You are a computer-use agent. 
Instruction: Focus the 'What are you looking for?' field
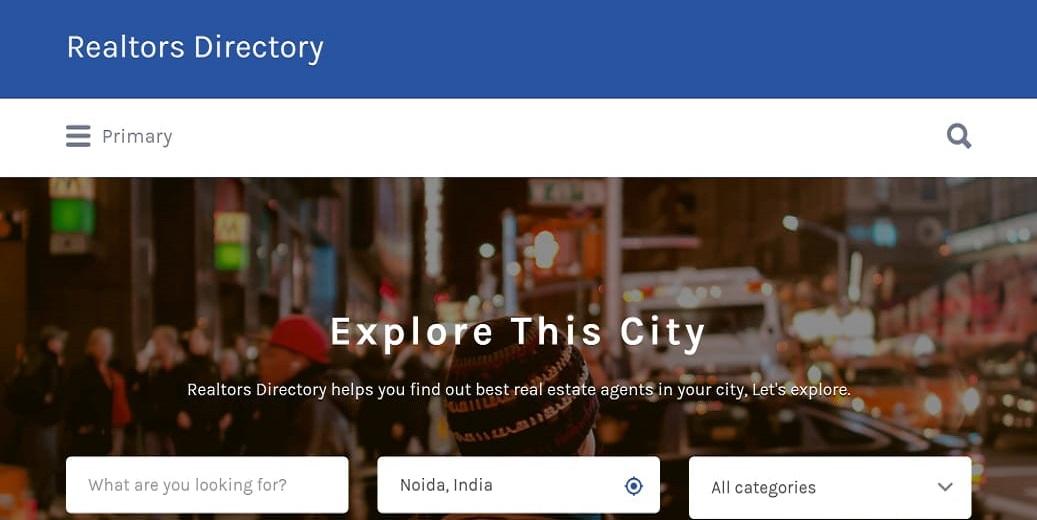point(207,485)
